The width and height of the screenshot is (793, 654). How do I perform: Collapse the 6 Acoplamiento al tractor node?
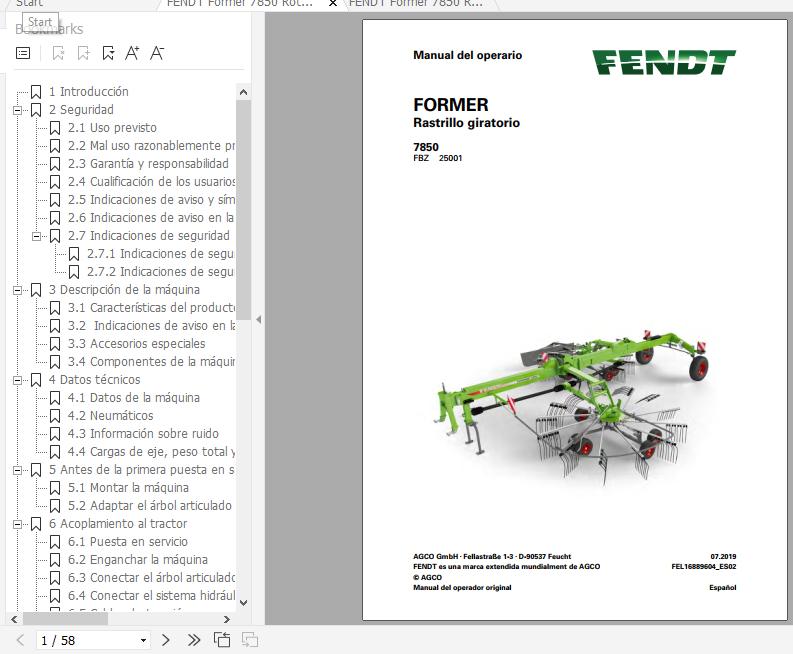click(x=17, y=525)
